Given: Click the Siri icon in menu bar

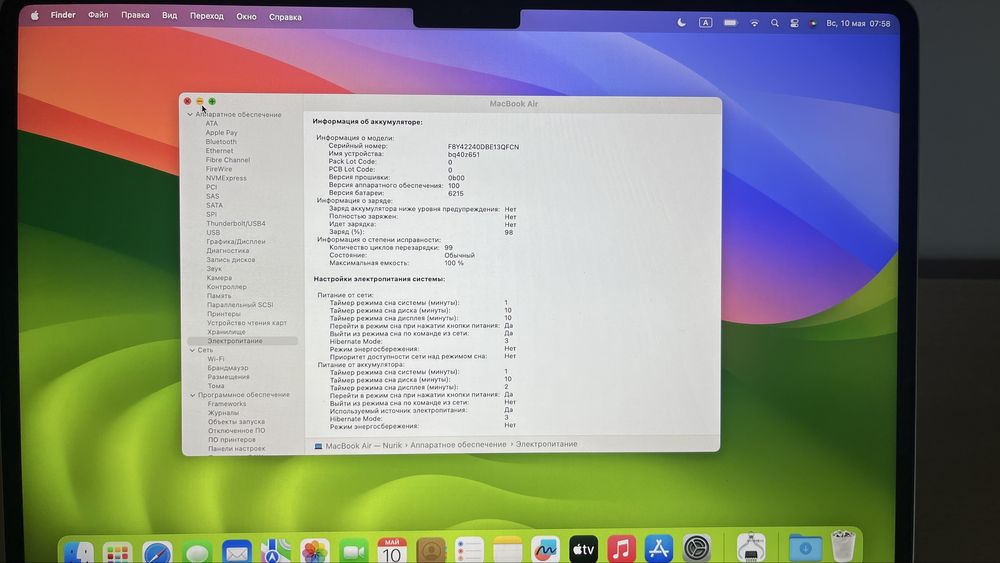Looking at the screenshot, I should pyautogui.click(x=813, y=23).
